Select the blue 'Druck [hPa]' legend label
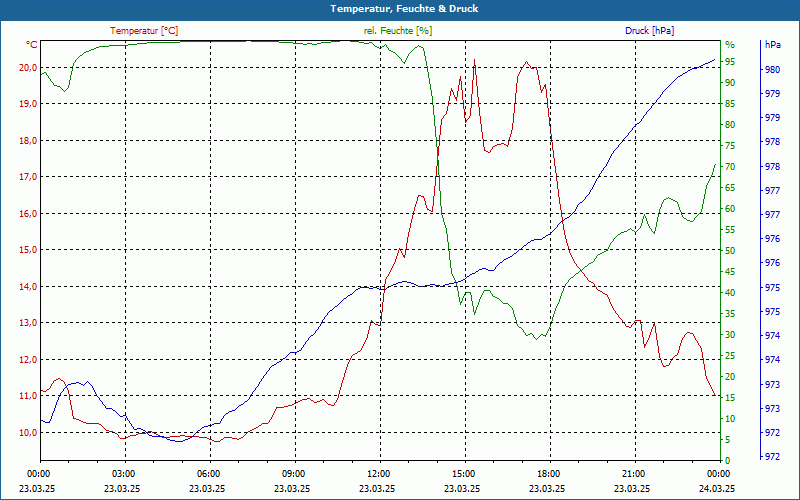 649,31
